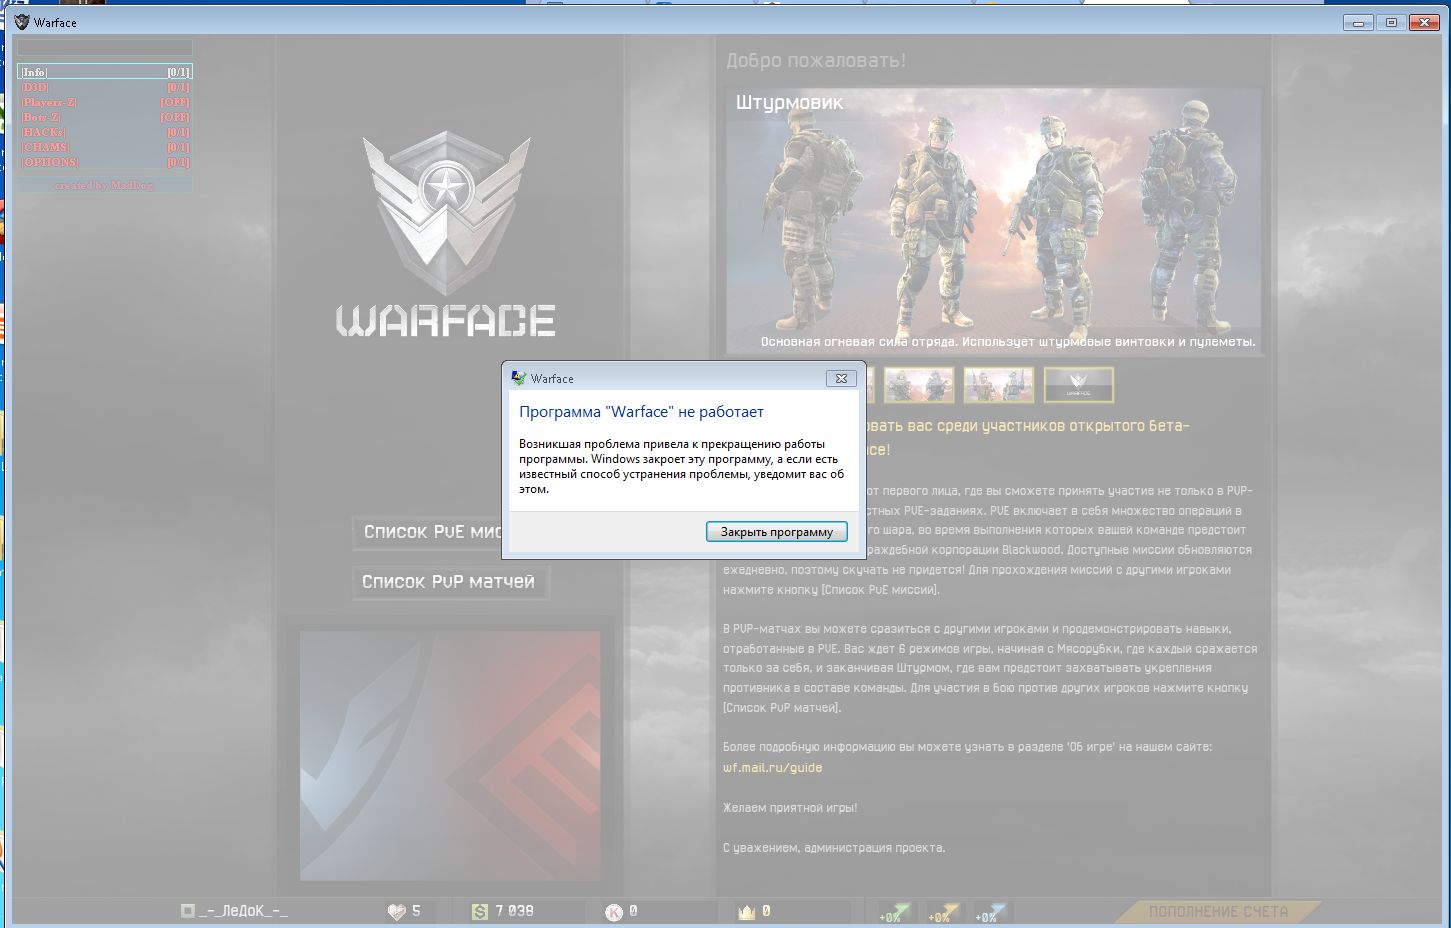Click the Warface logo thumbnail

1079,385
